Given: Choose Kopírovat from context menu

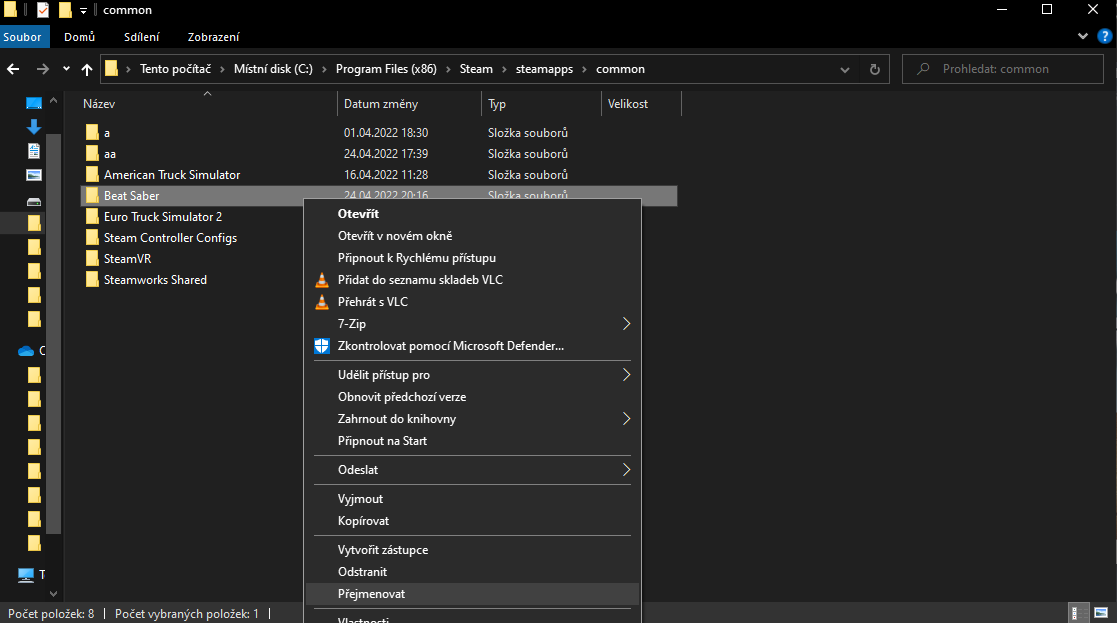Looking at the screenshot, I should click(x=472, y=521).
